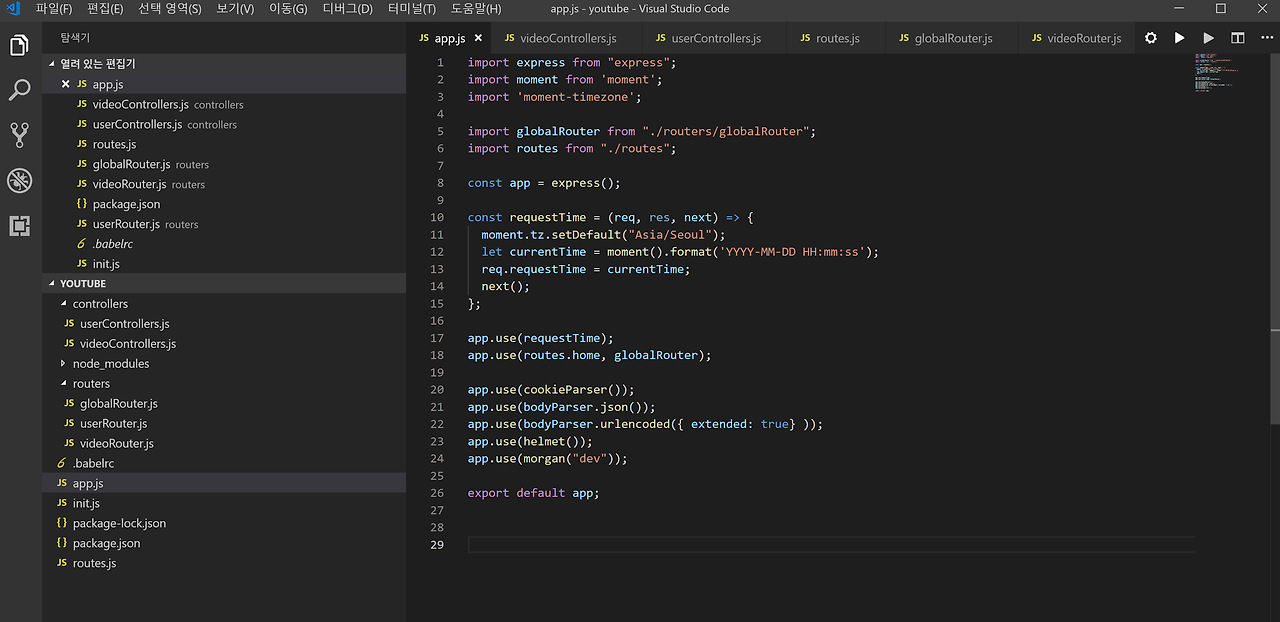Open the 디버그(D) menu

coord(347,9)
